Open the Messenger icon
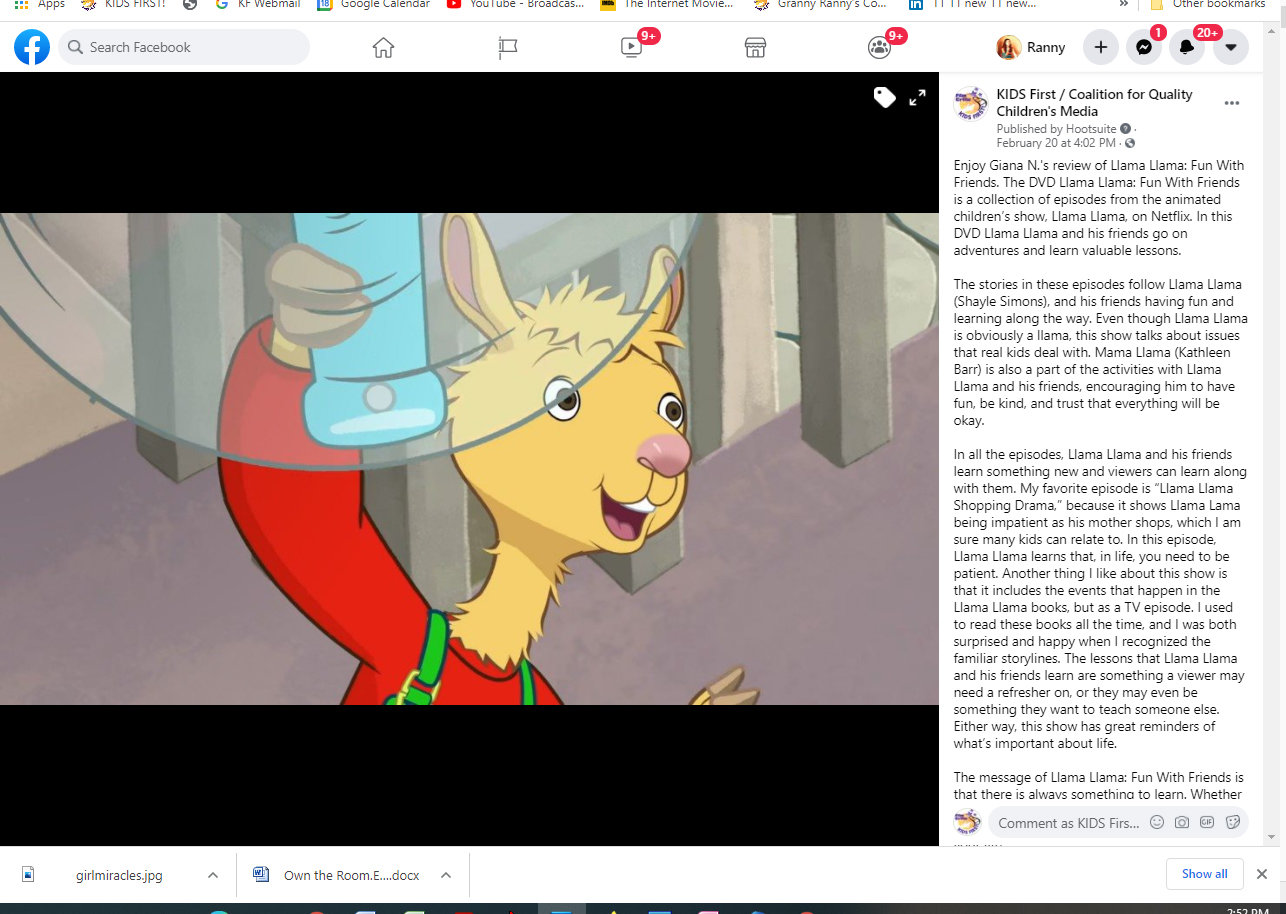This screenshot has height=914, width=1286. point(1144,47)
